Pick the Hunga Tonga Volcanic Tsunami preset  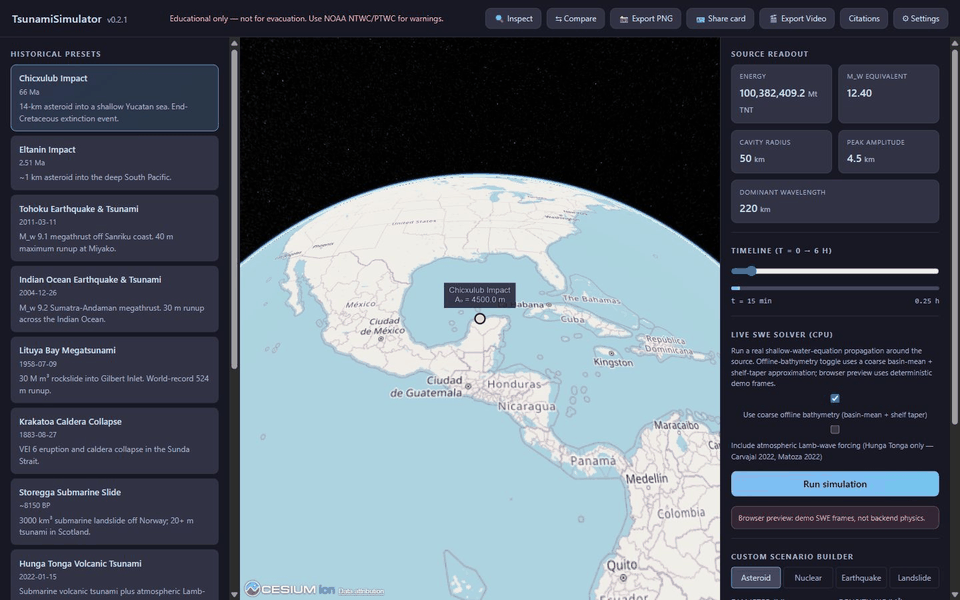pyautogui.click(x=114, y=576)
